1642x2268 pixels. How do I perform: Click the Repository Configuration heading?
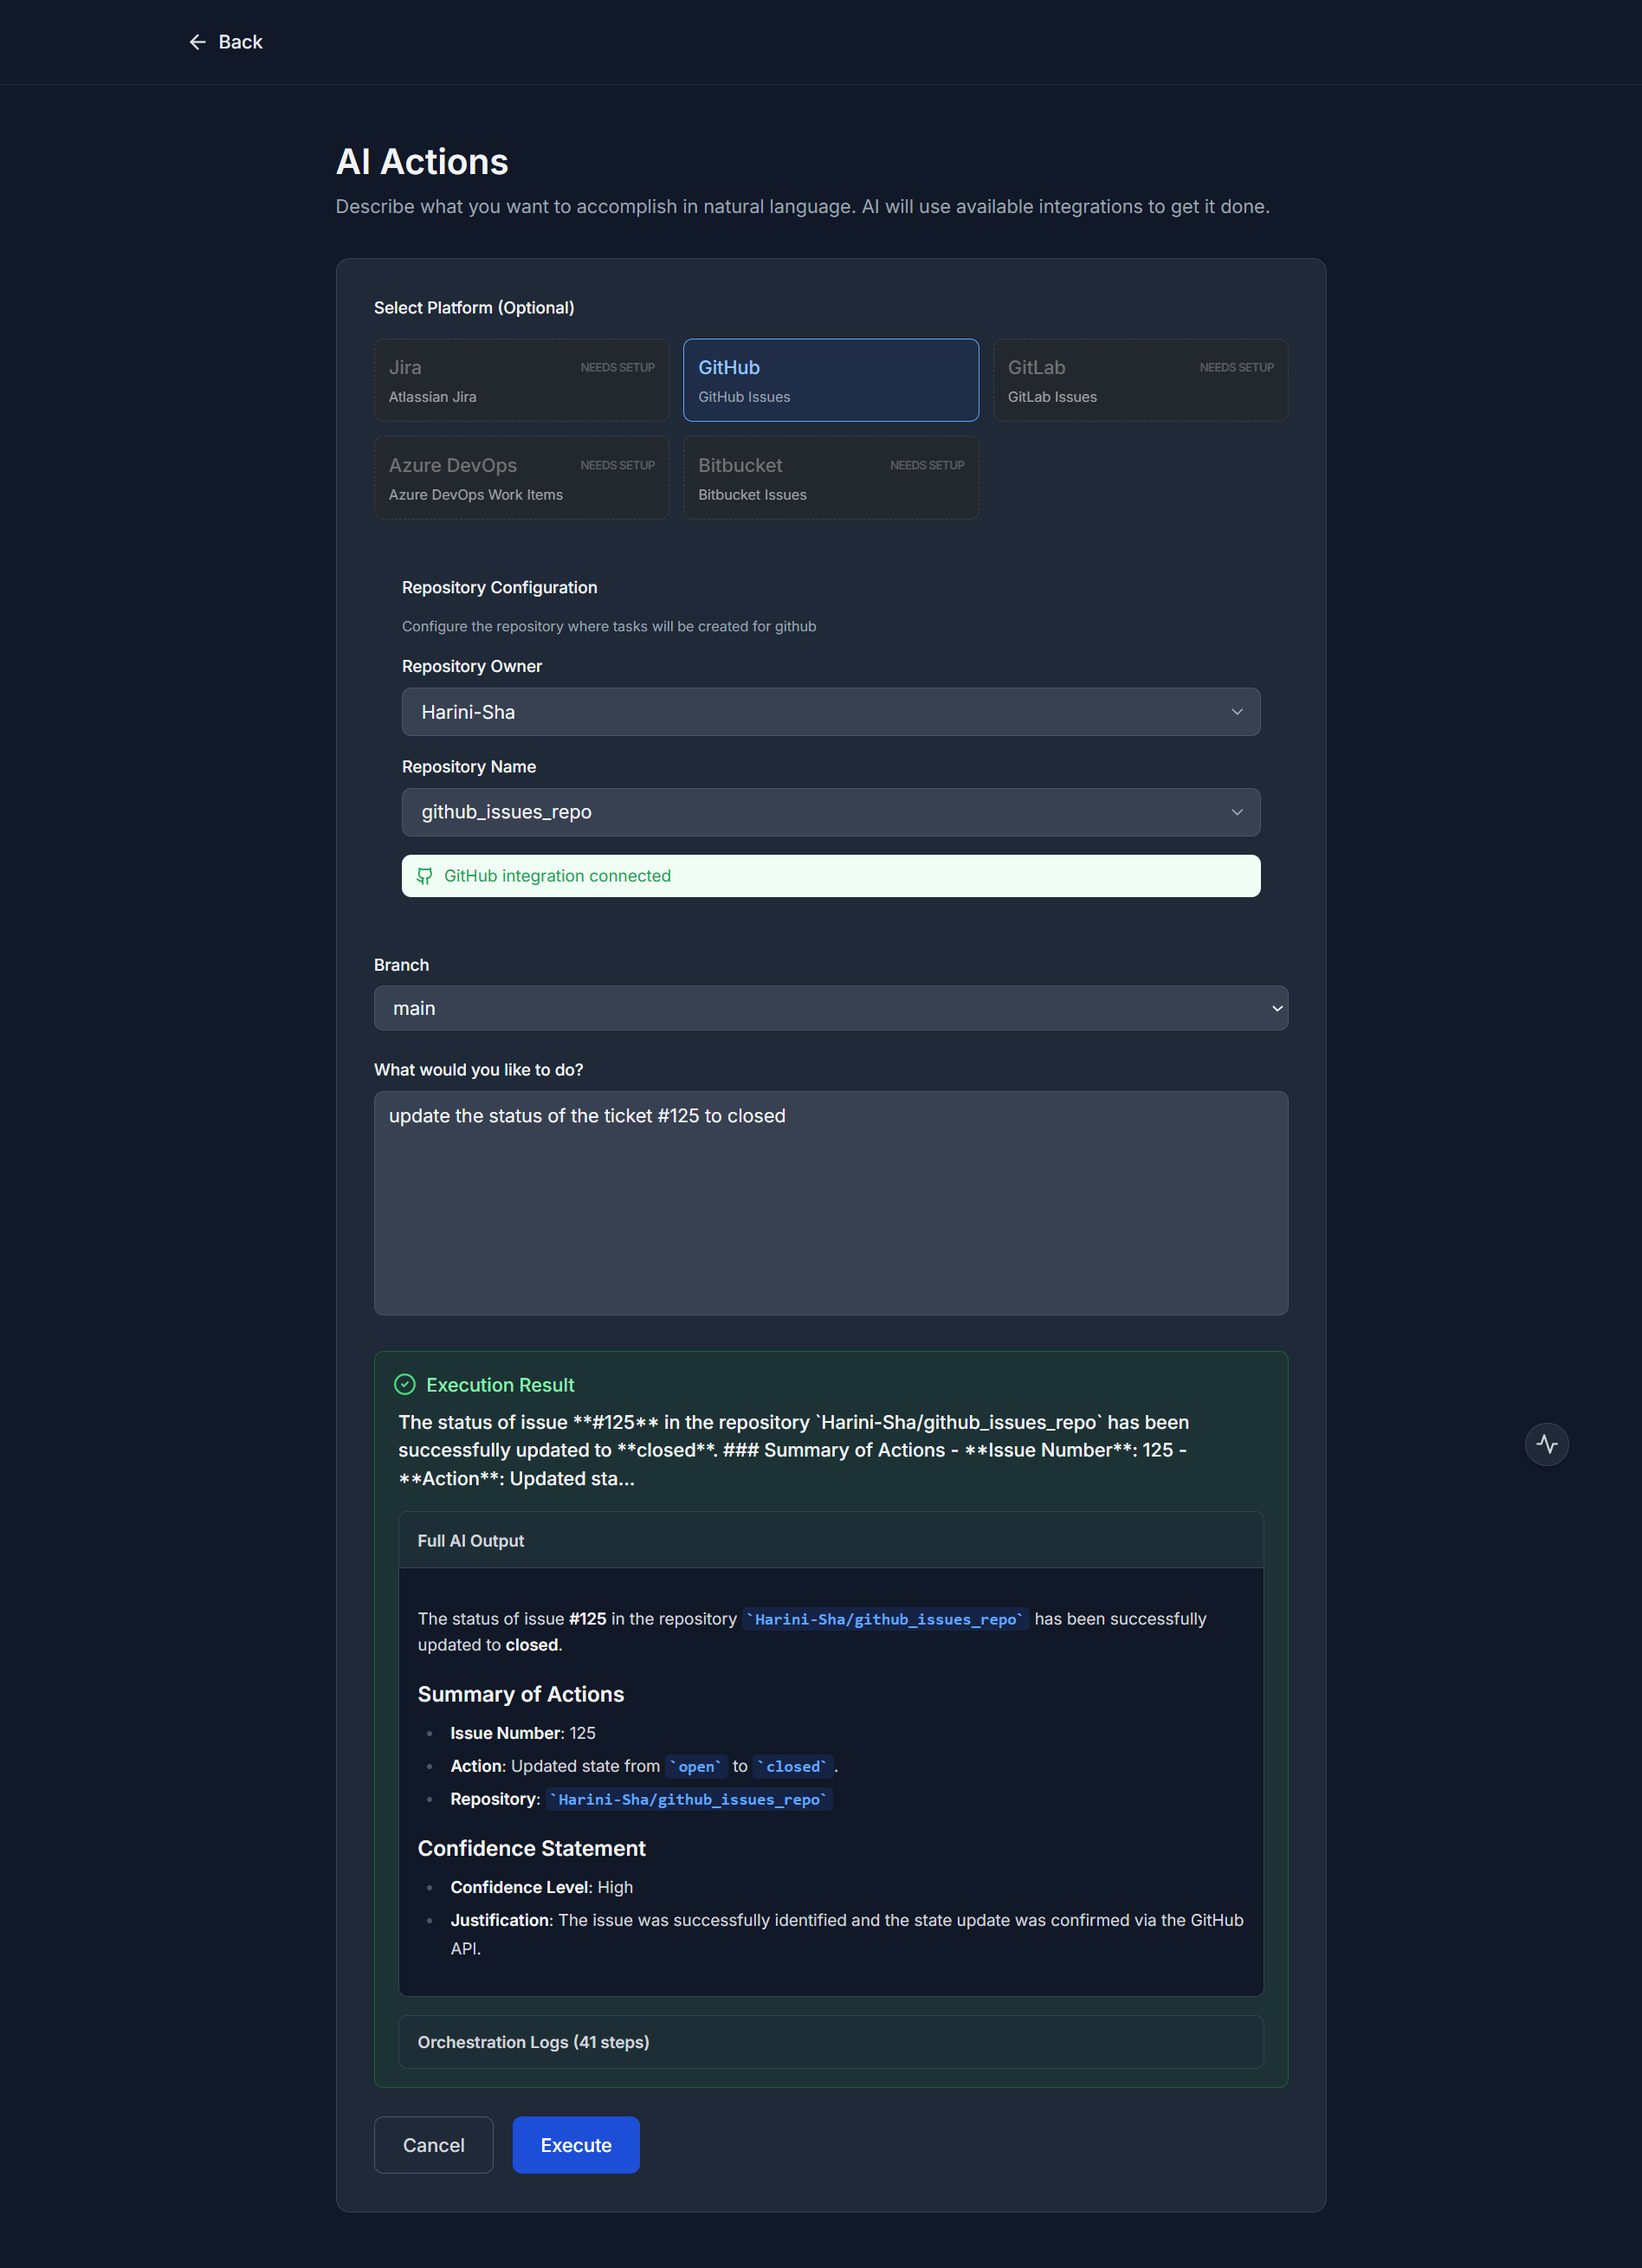(499, 588)
